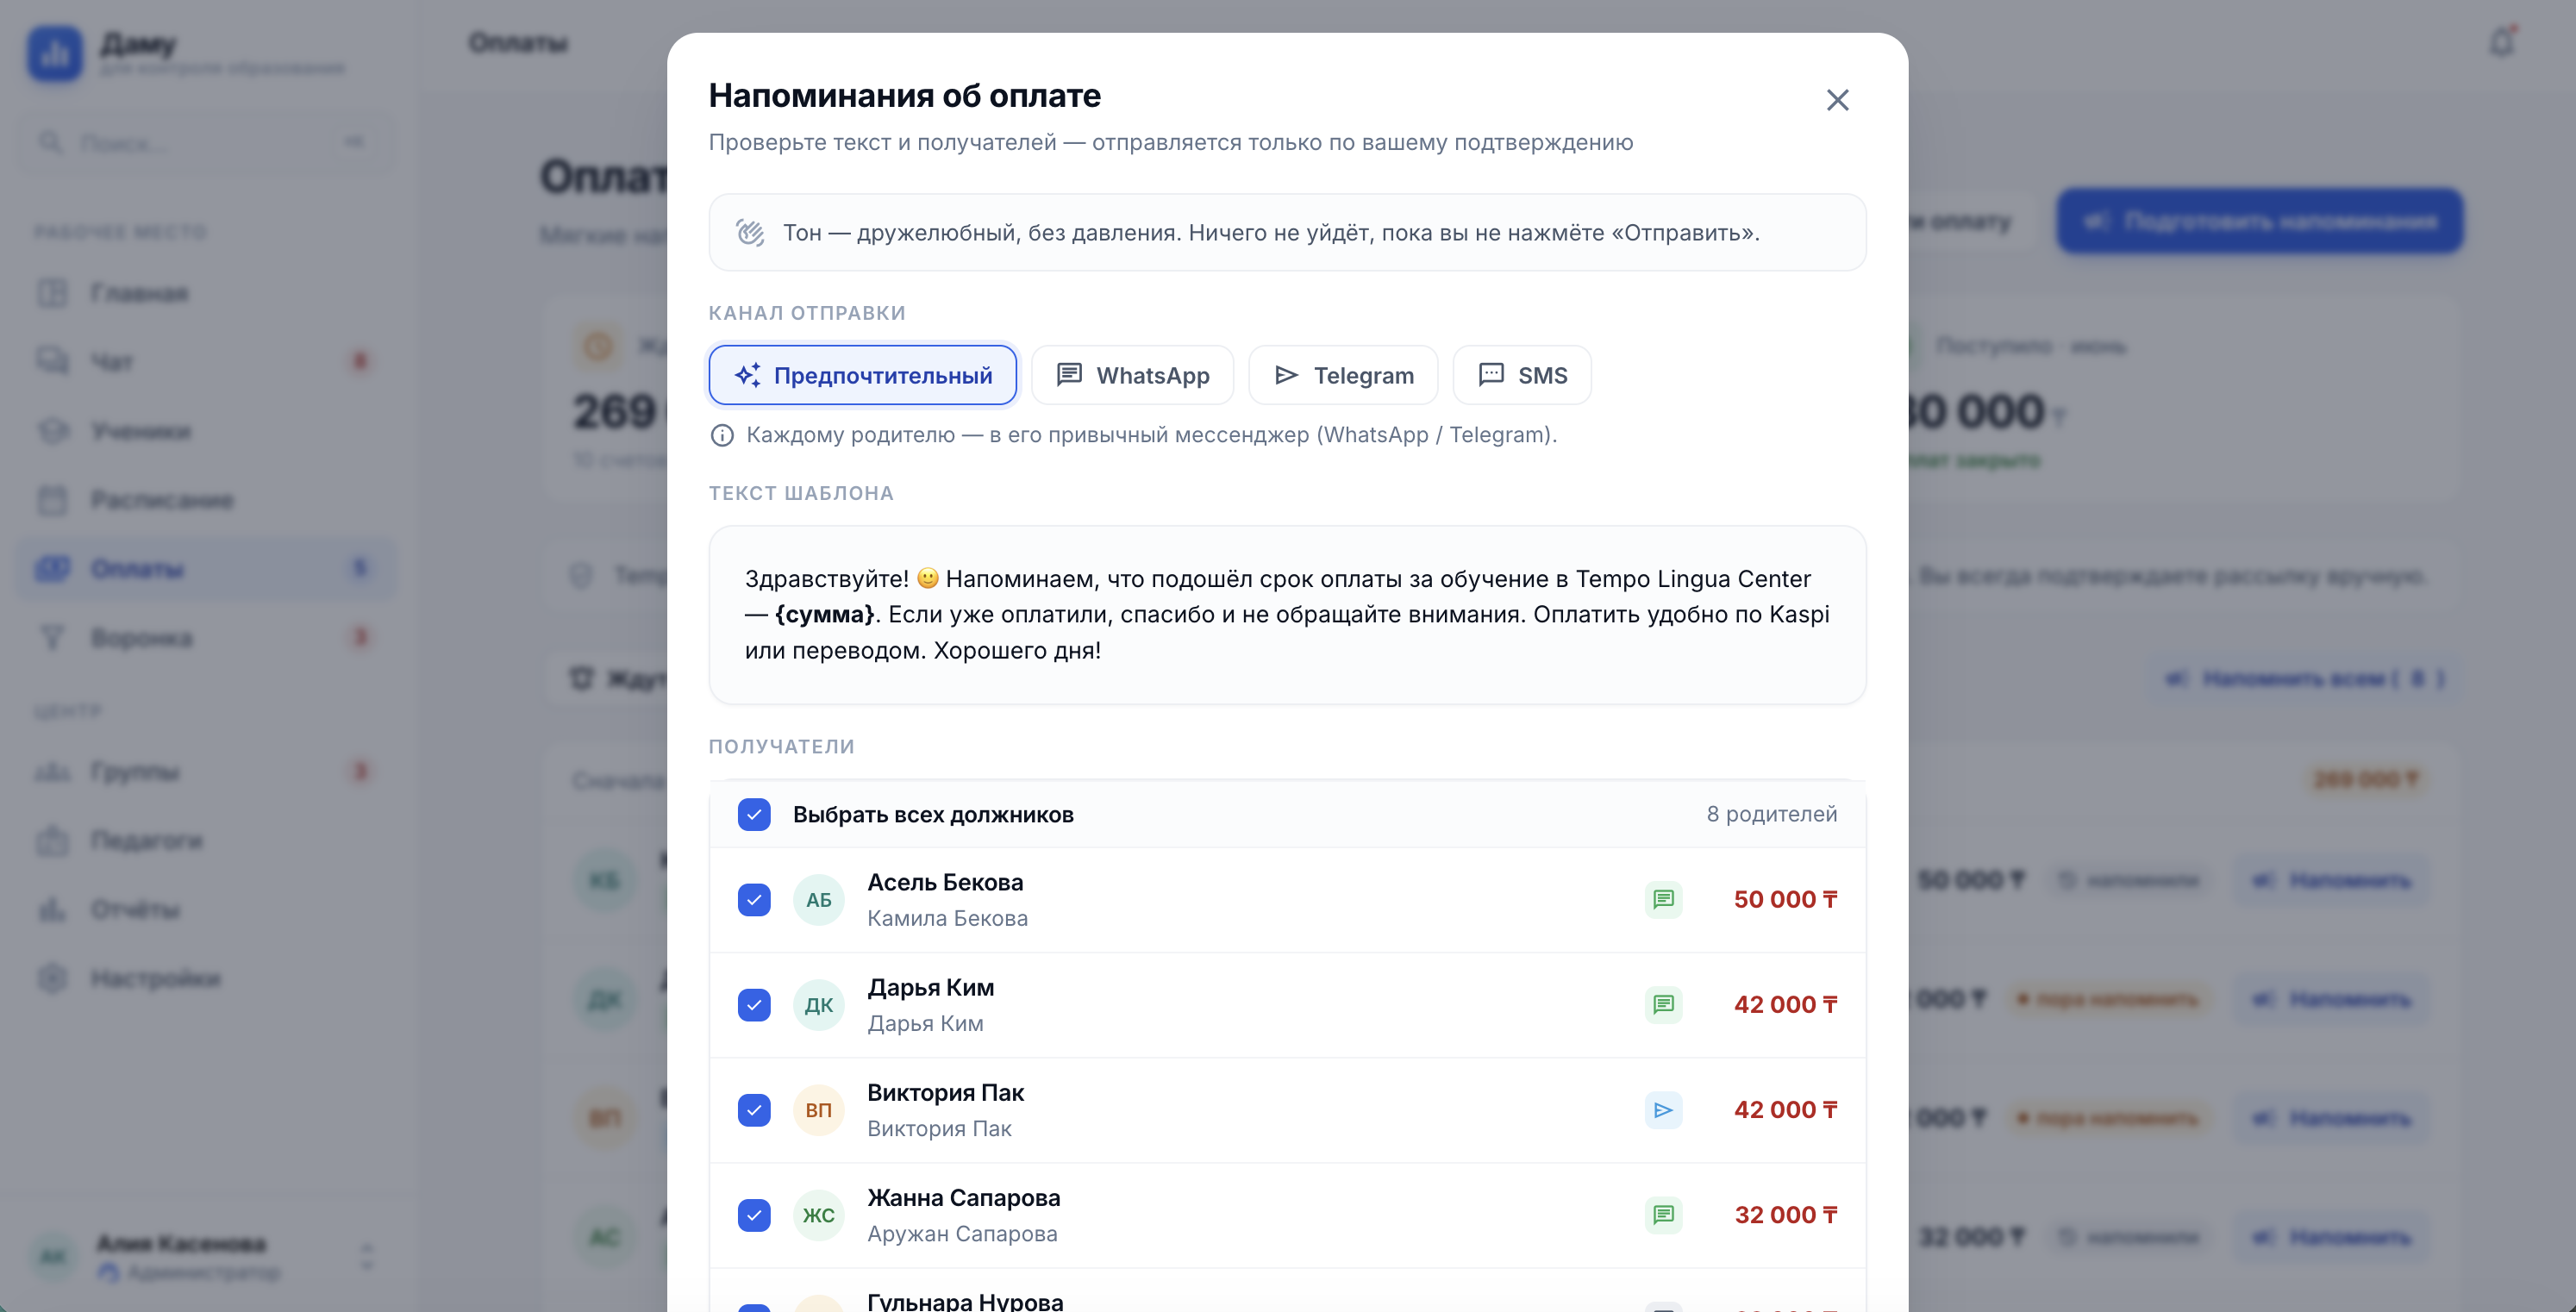Click the {сумма} placeholder in template
The width and height of the screenshot is (2576, 1312).
pyautogui.click(x=824, y=614)
